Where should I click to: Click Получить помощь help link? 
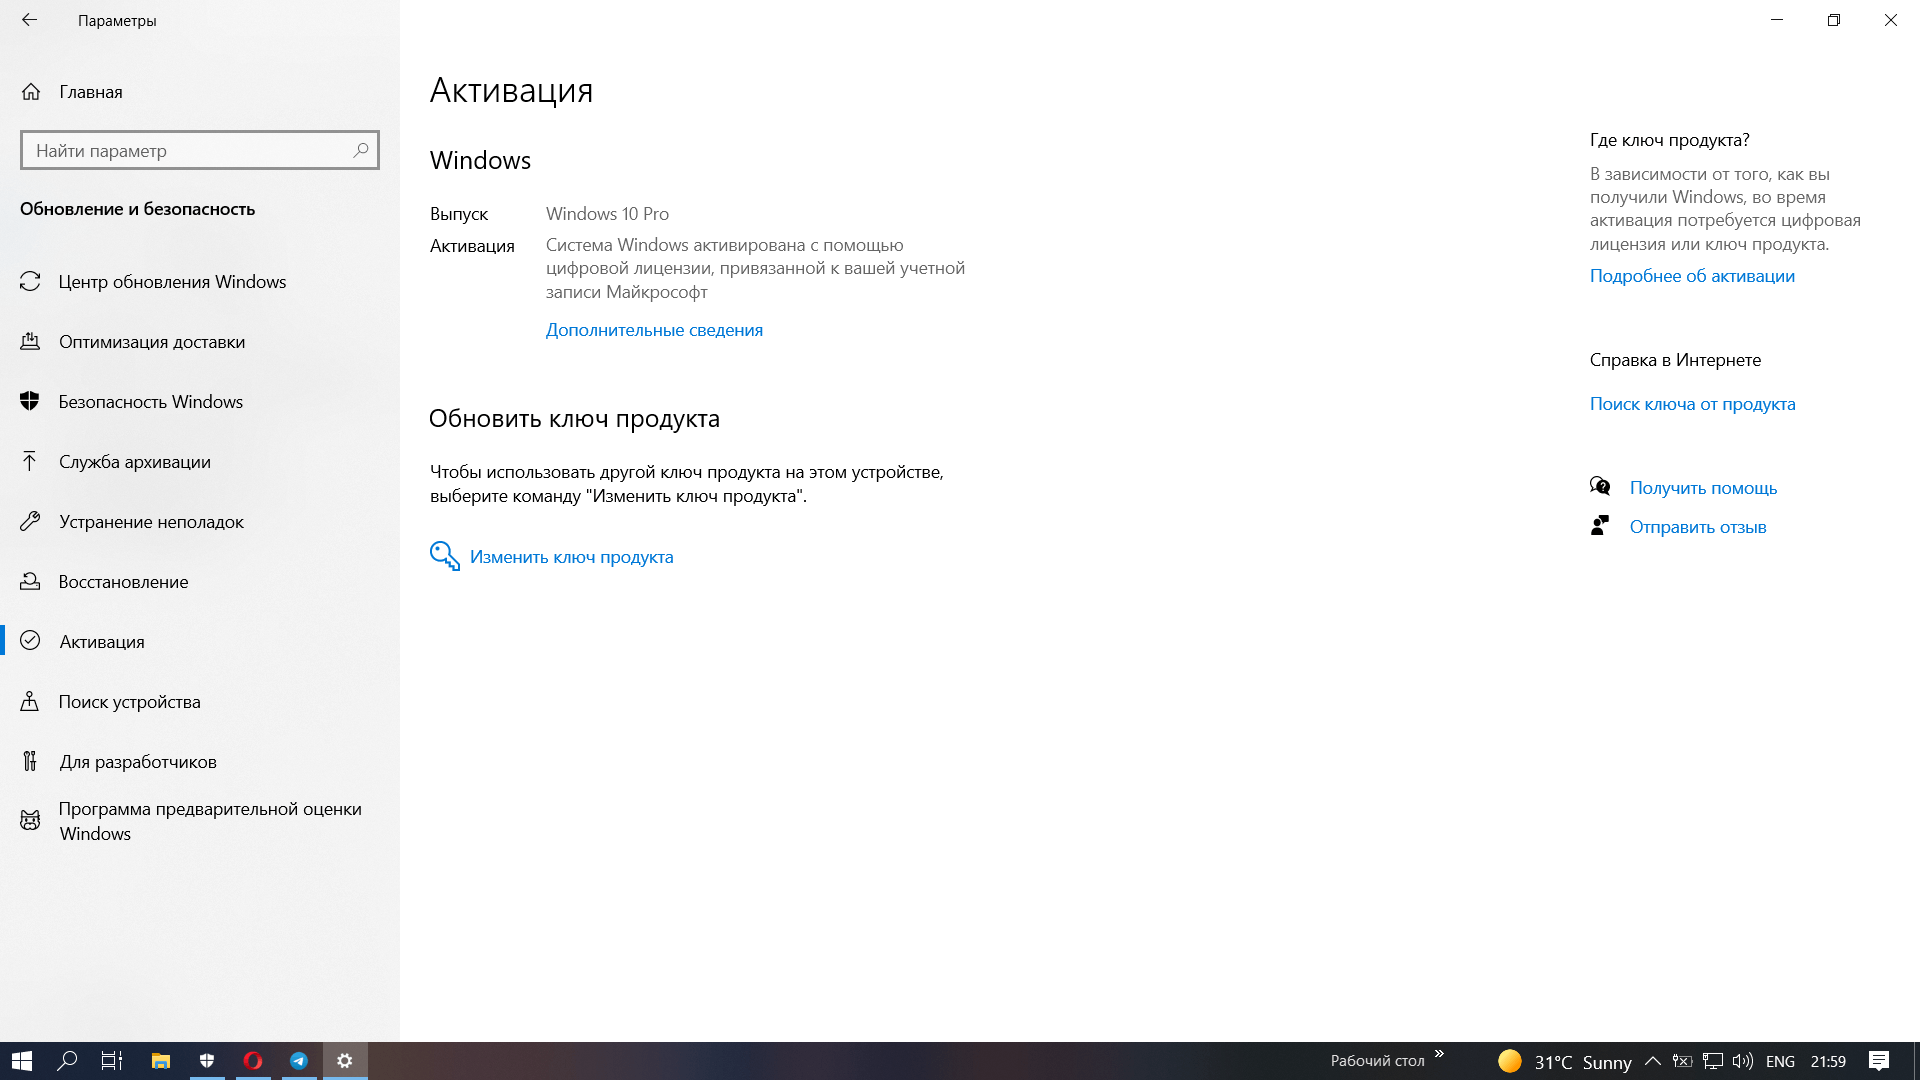coord(1703,488)
